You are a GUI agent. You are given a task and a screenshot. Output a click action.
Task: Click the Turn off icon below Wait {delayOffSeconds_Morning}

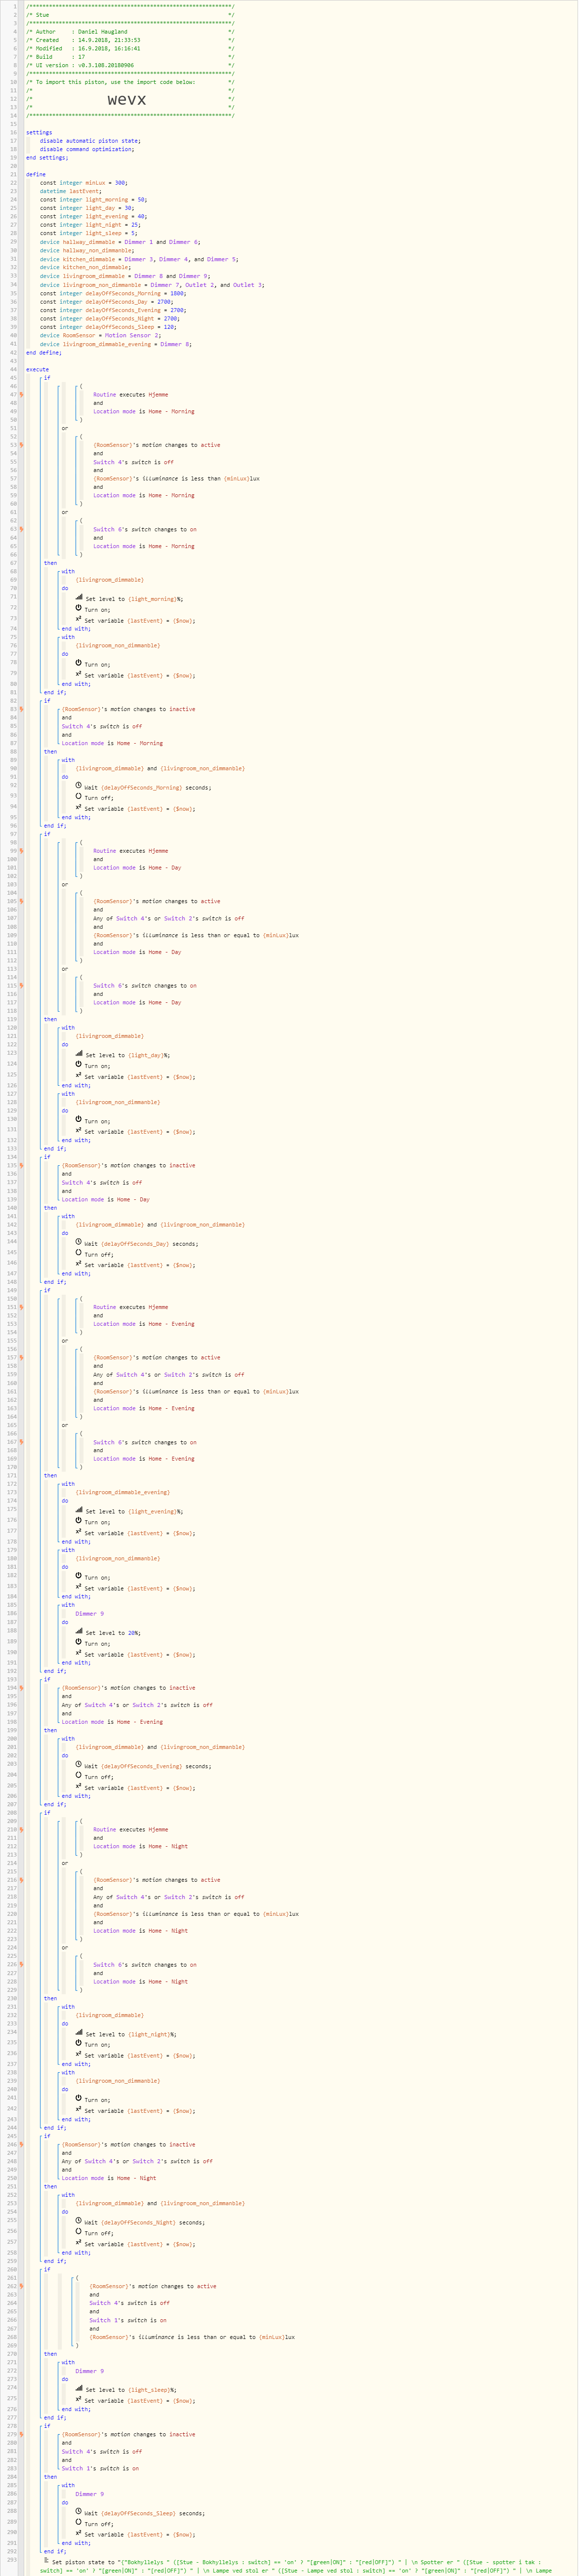79,796
